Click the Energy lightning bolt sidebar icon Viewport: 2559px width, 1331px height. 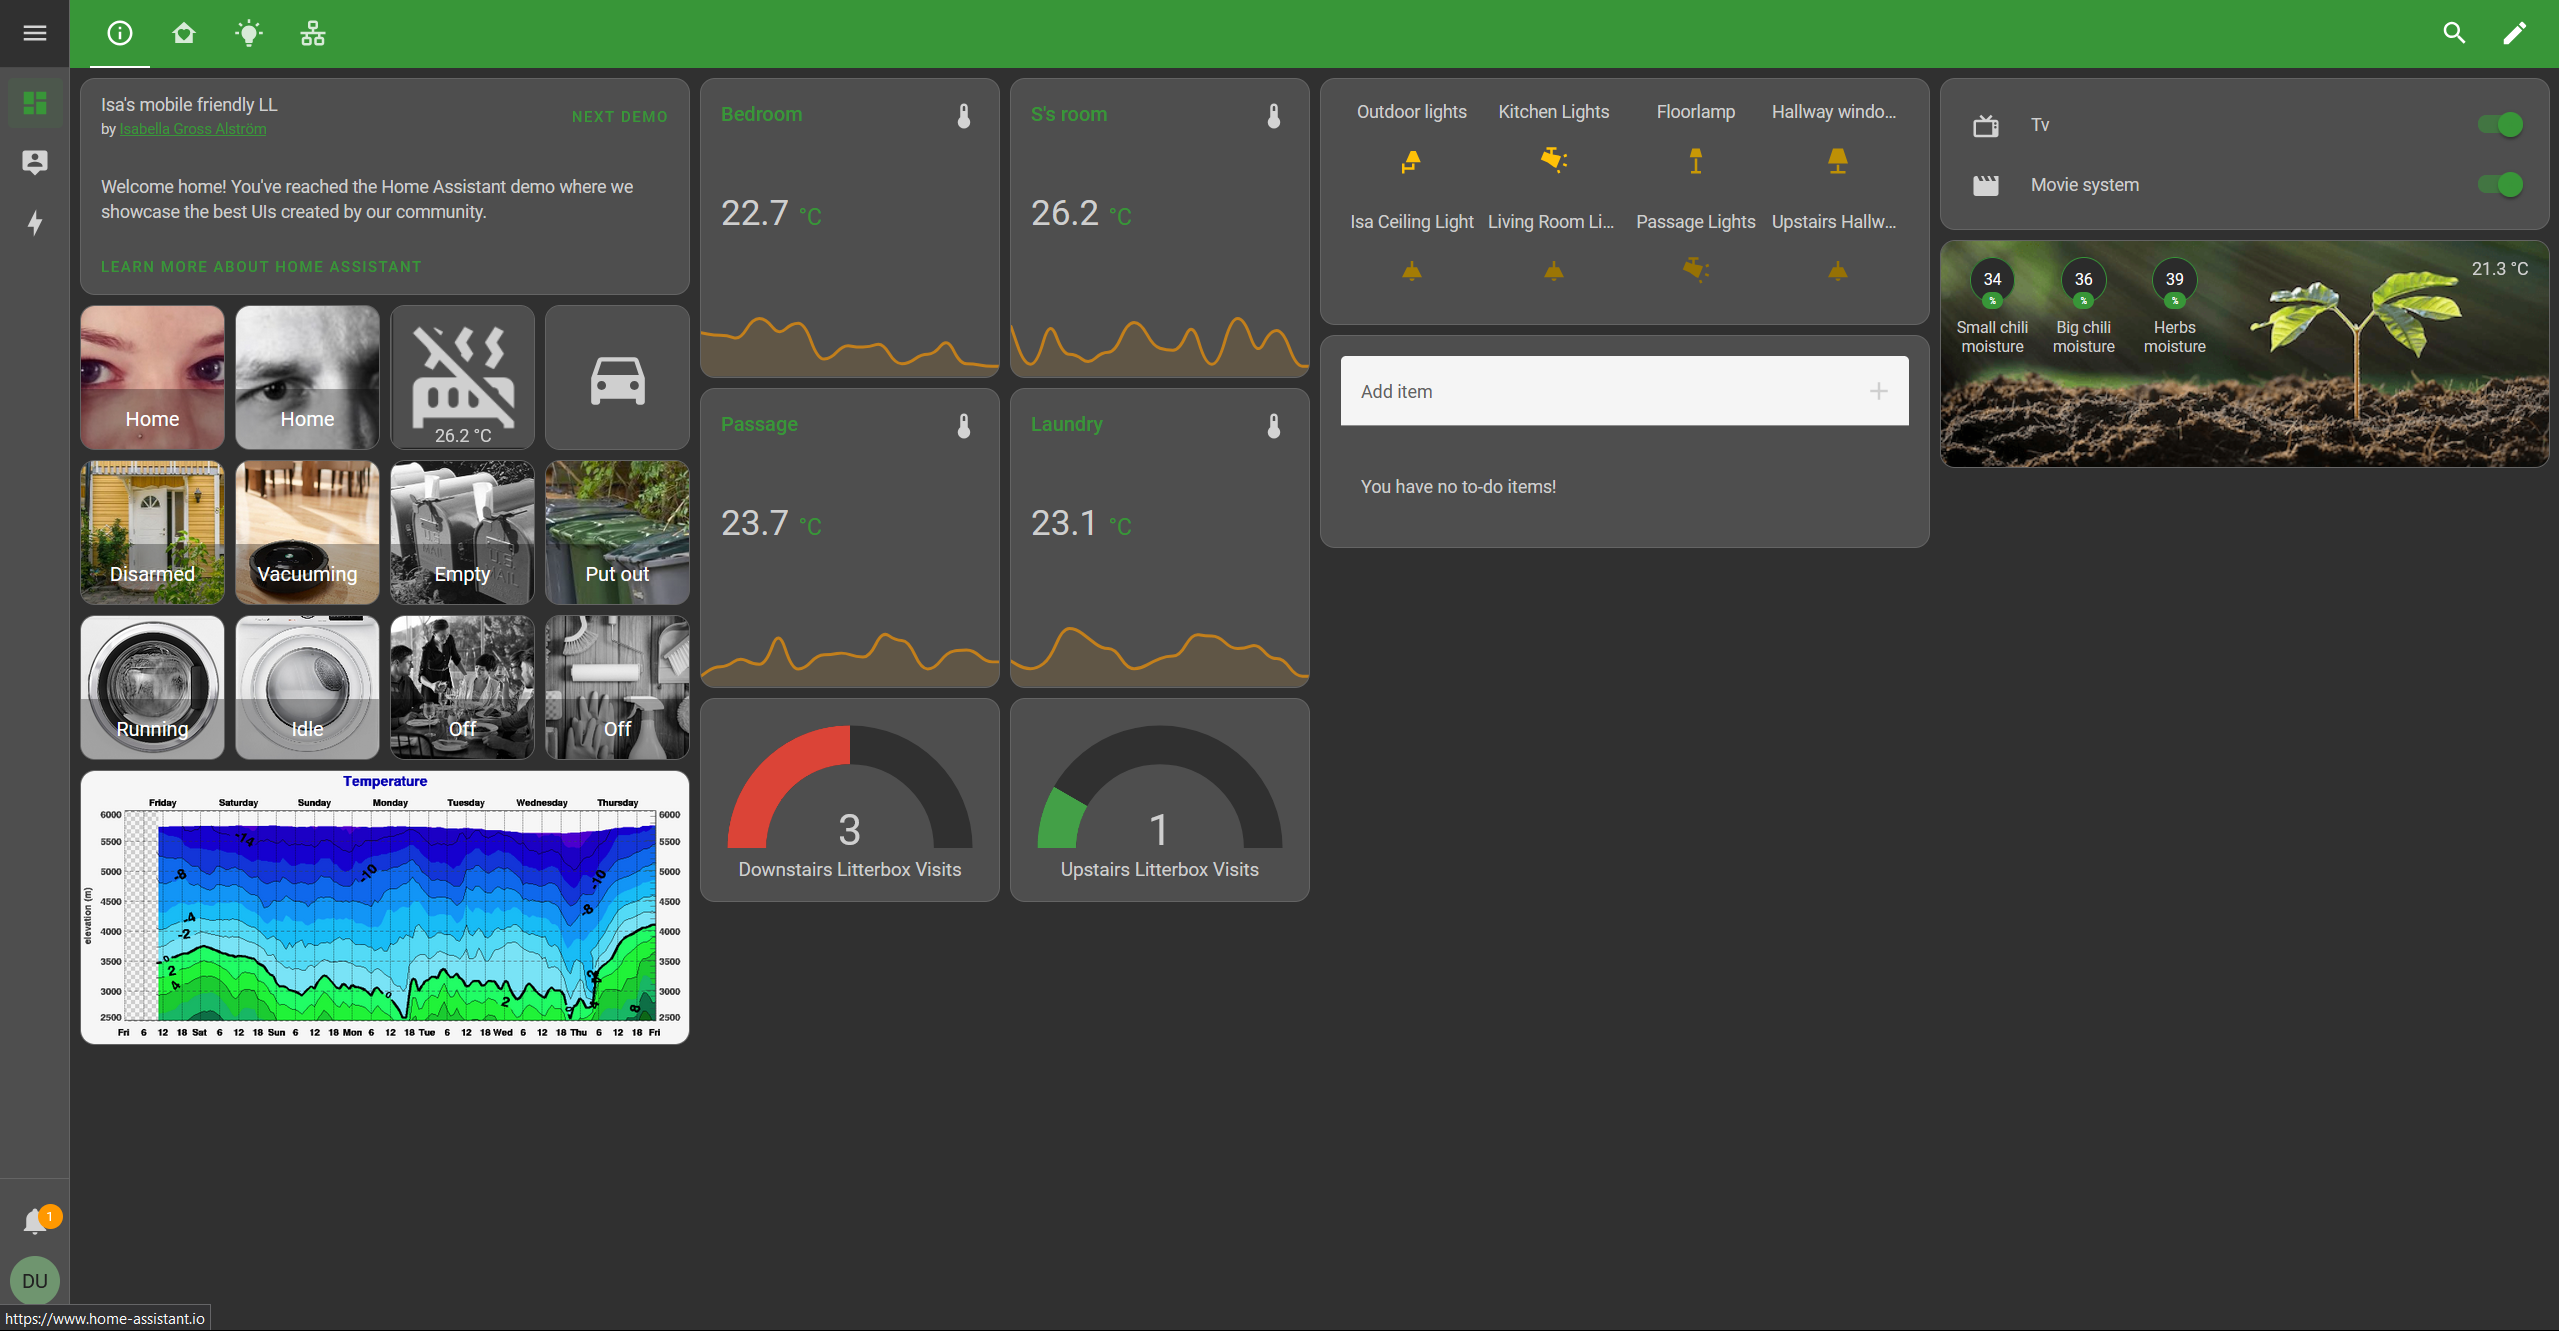(x=35, y=222)
